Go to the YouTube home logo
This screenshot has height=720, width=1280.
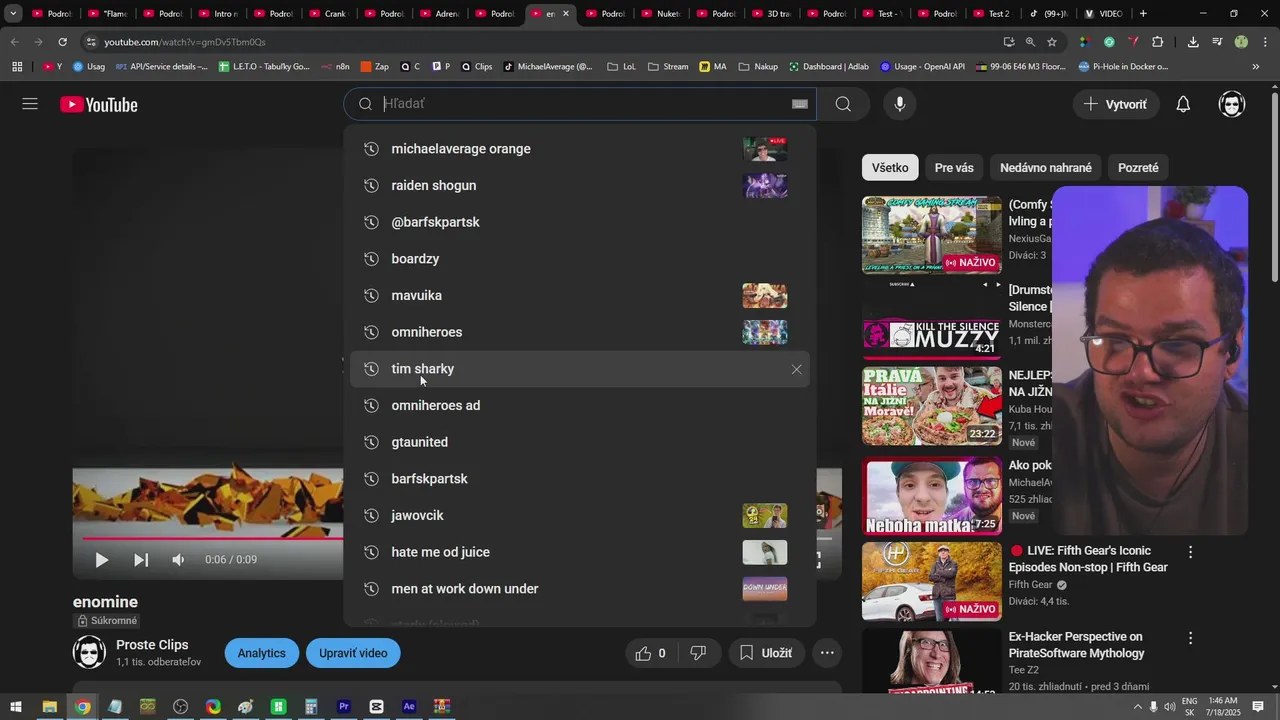point(98,104)
